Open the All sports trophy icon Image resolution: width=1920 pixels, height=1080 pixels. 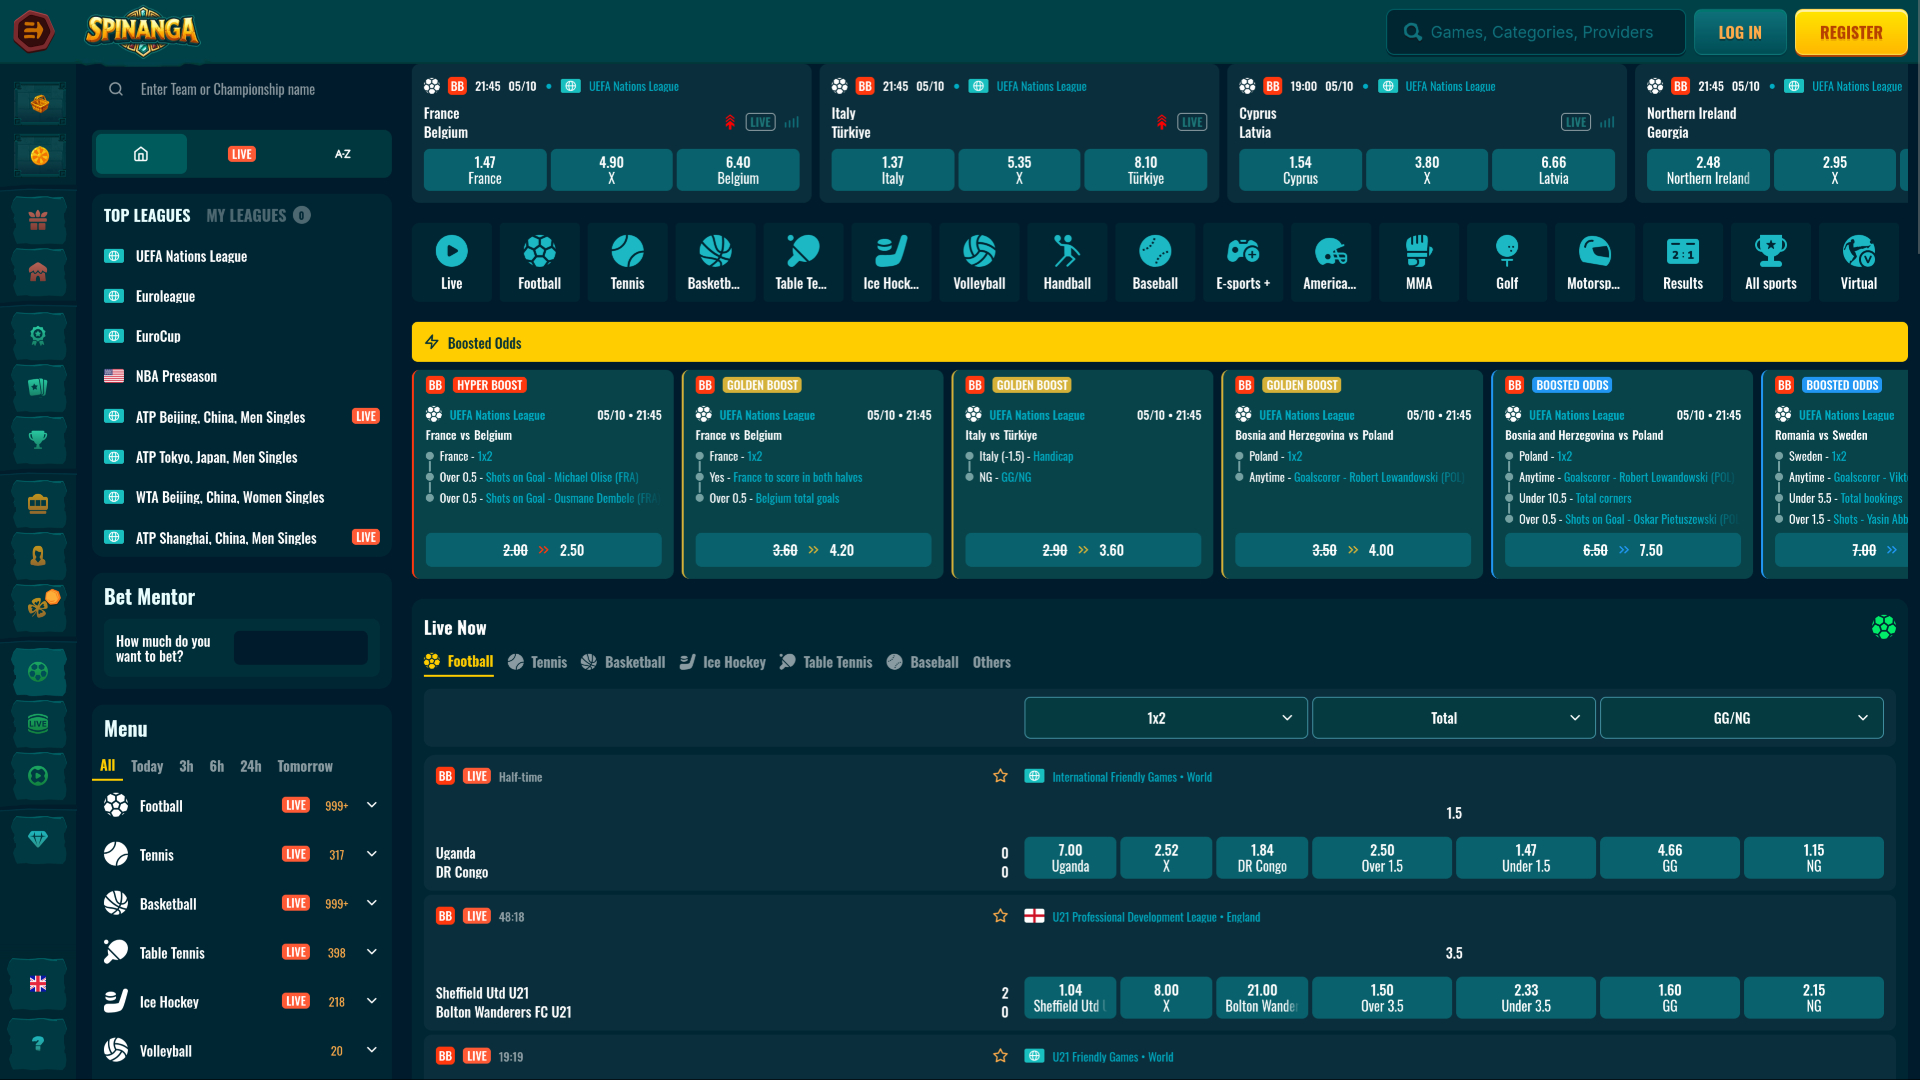[x=1771, y=262]
